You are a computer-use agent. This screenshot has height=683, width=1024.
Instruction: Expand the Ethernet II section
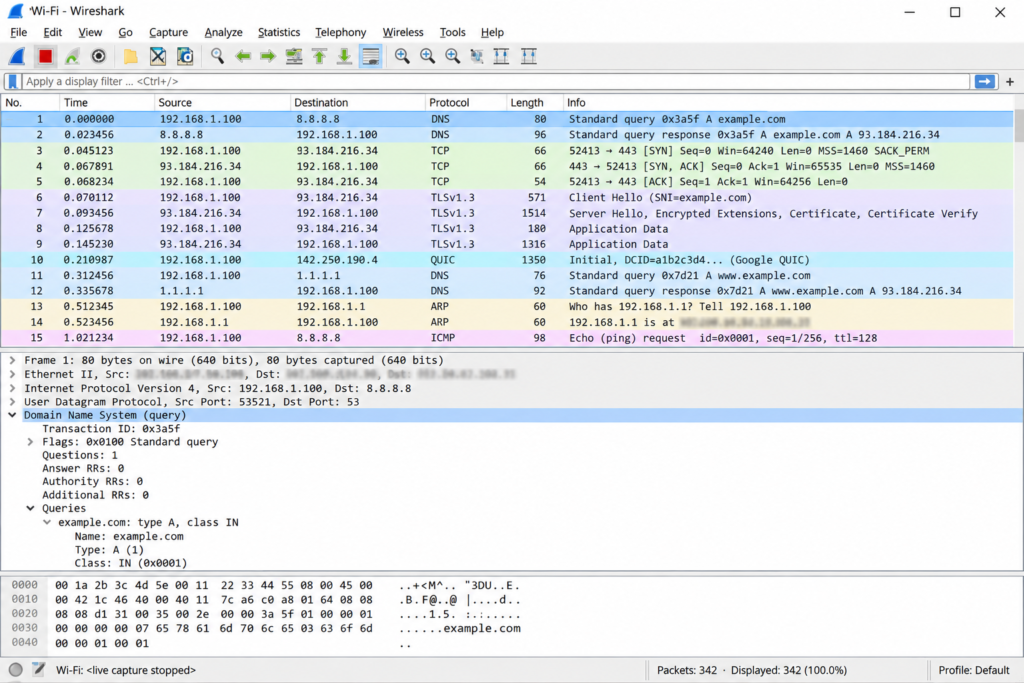click(x=12, y=374)
